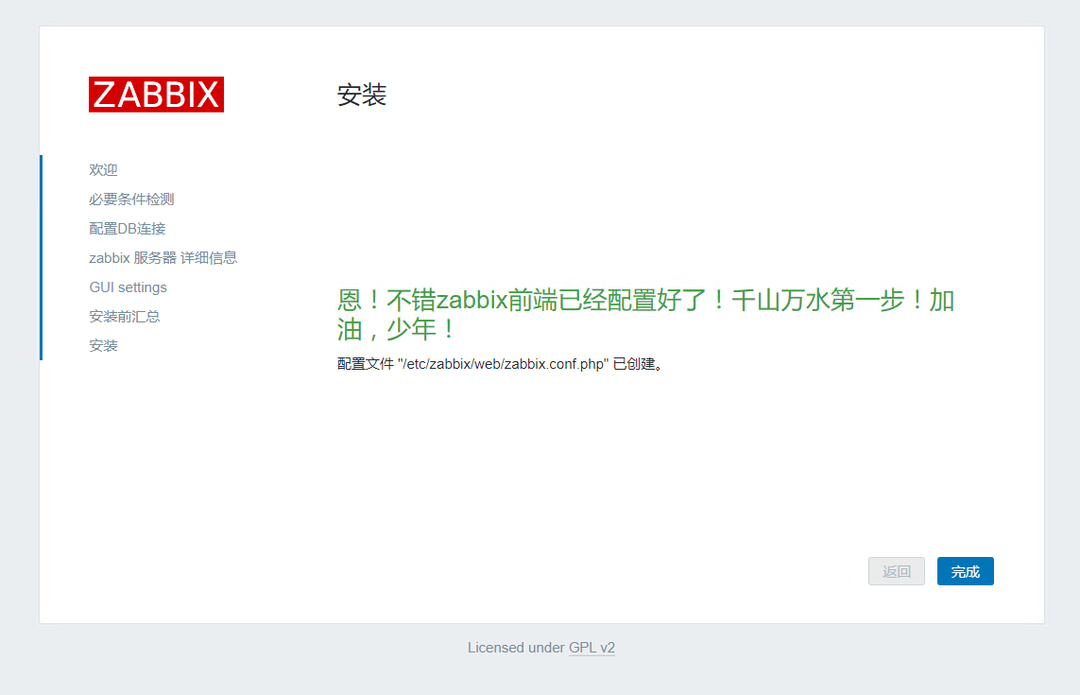Image resolution: width=1080 pixels, height=695 pixels.
Task: Select the 安装 step in sidebar
Action: click(103, 346)
